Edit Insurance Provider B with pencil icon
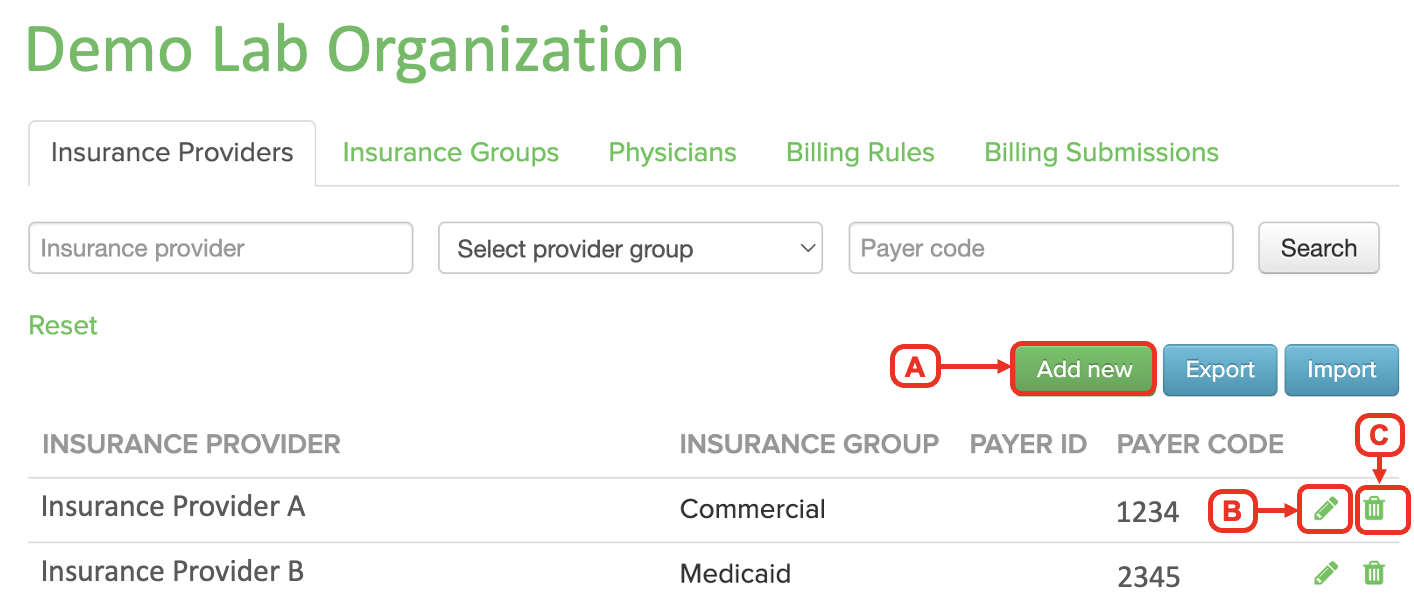 pos(1325,573)
